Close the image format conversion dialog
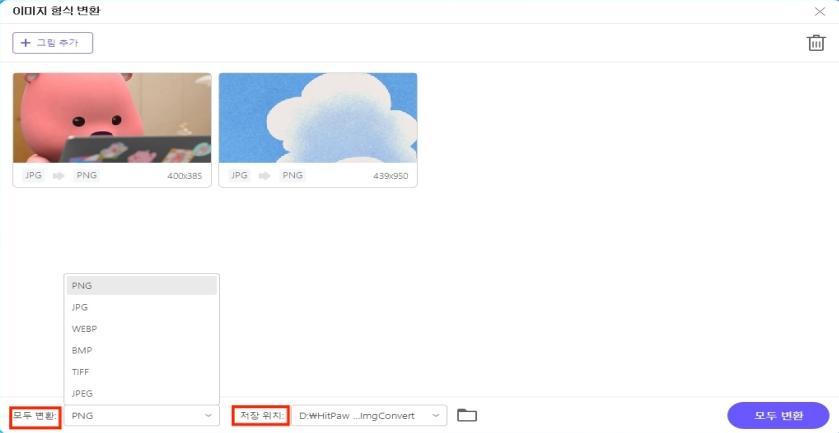This screenshot has width=839, height=433. (819, 11)
